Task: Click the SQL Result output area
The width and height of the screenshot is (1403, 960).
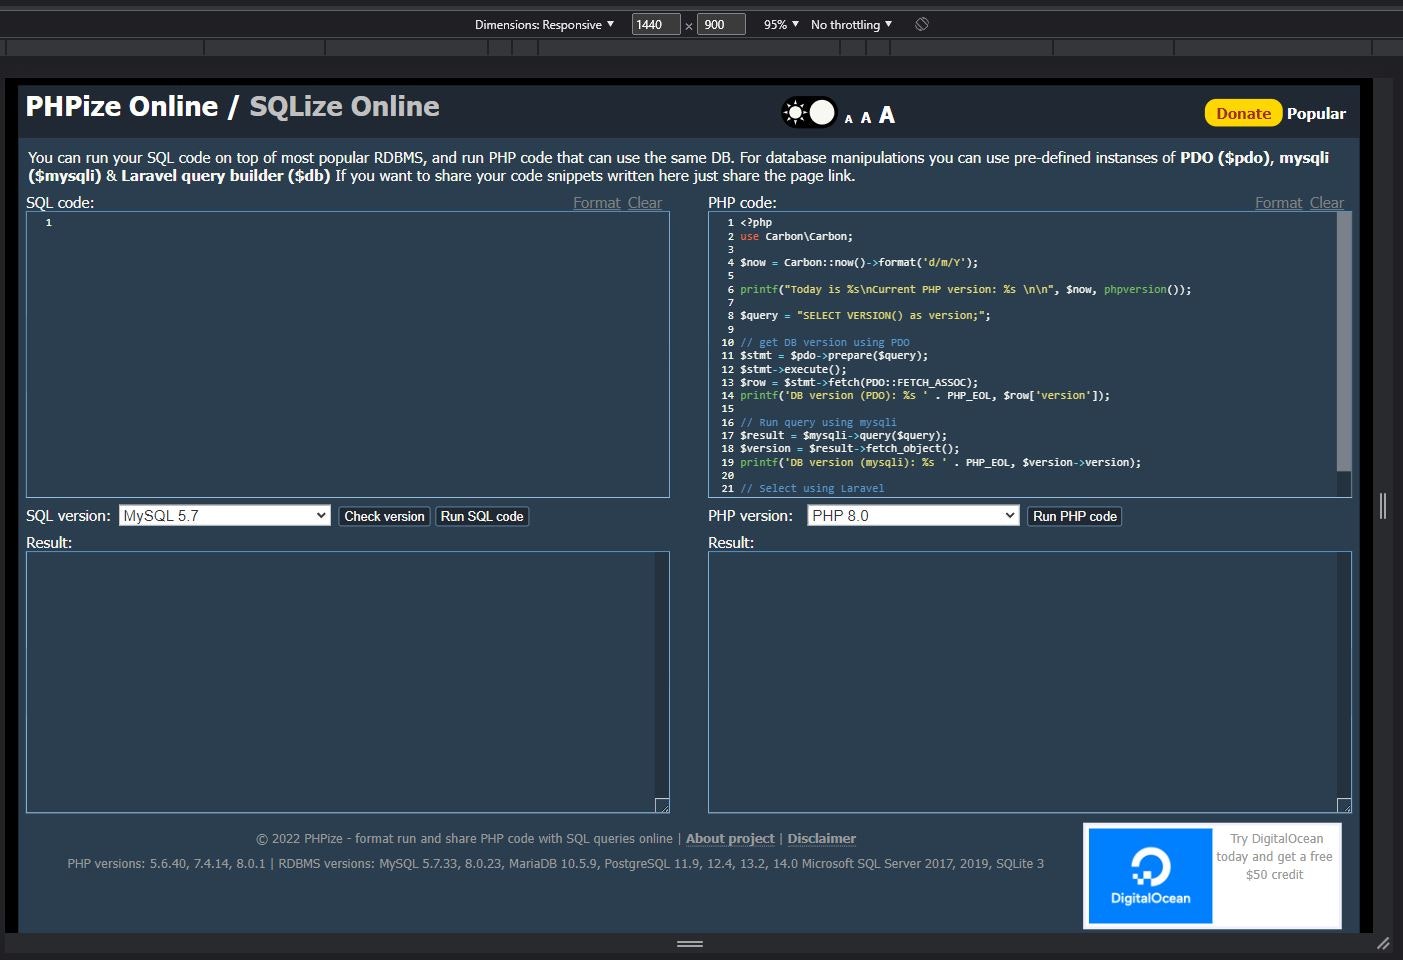Action: tap(348, 682)
